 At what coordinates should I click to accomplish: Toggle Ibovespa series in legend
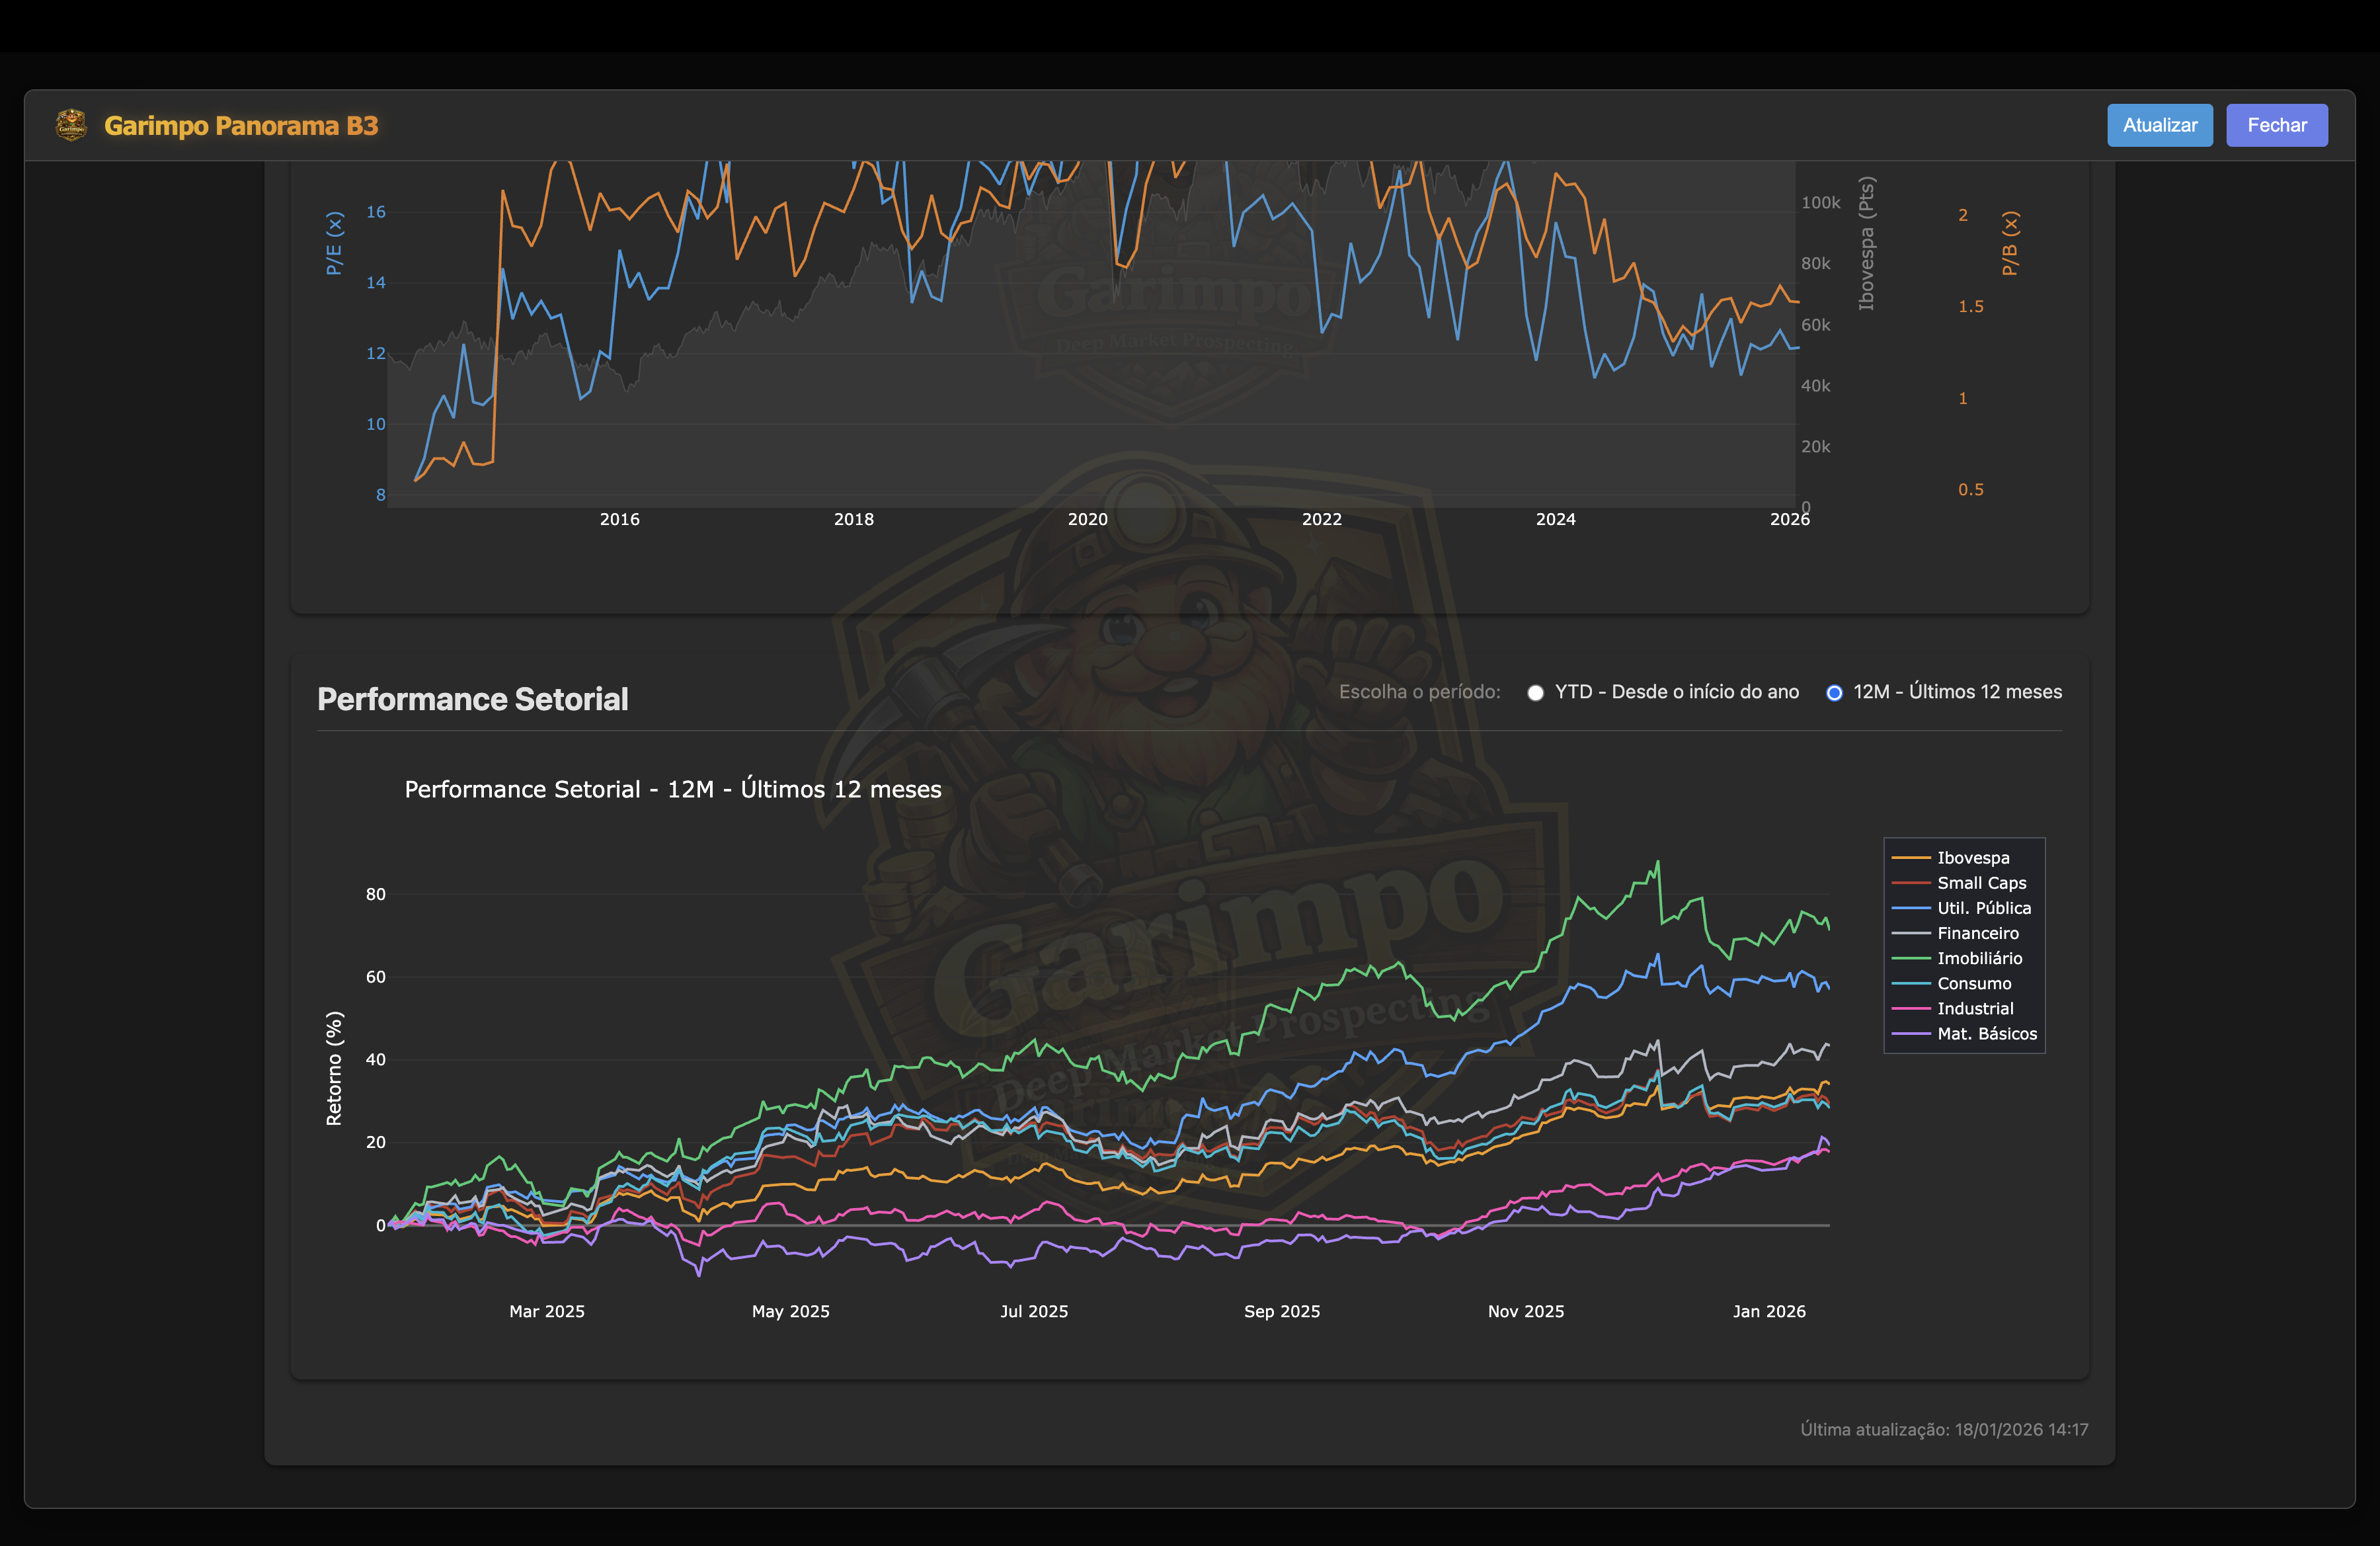pyautogui.click(x=1972, y=858)
